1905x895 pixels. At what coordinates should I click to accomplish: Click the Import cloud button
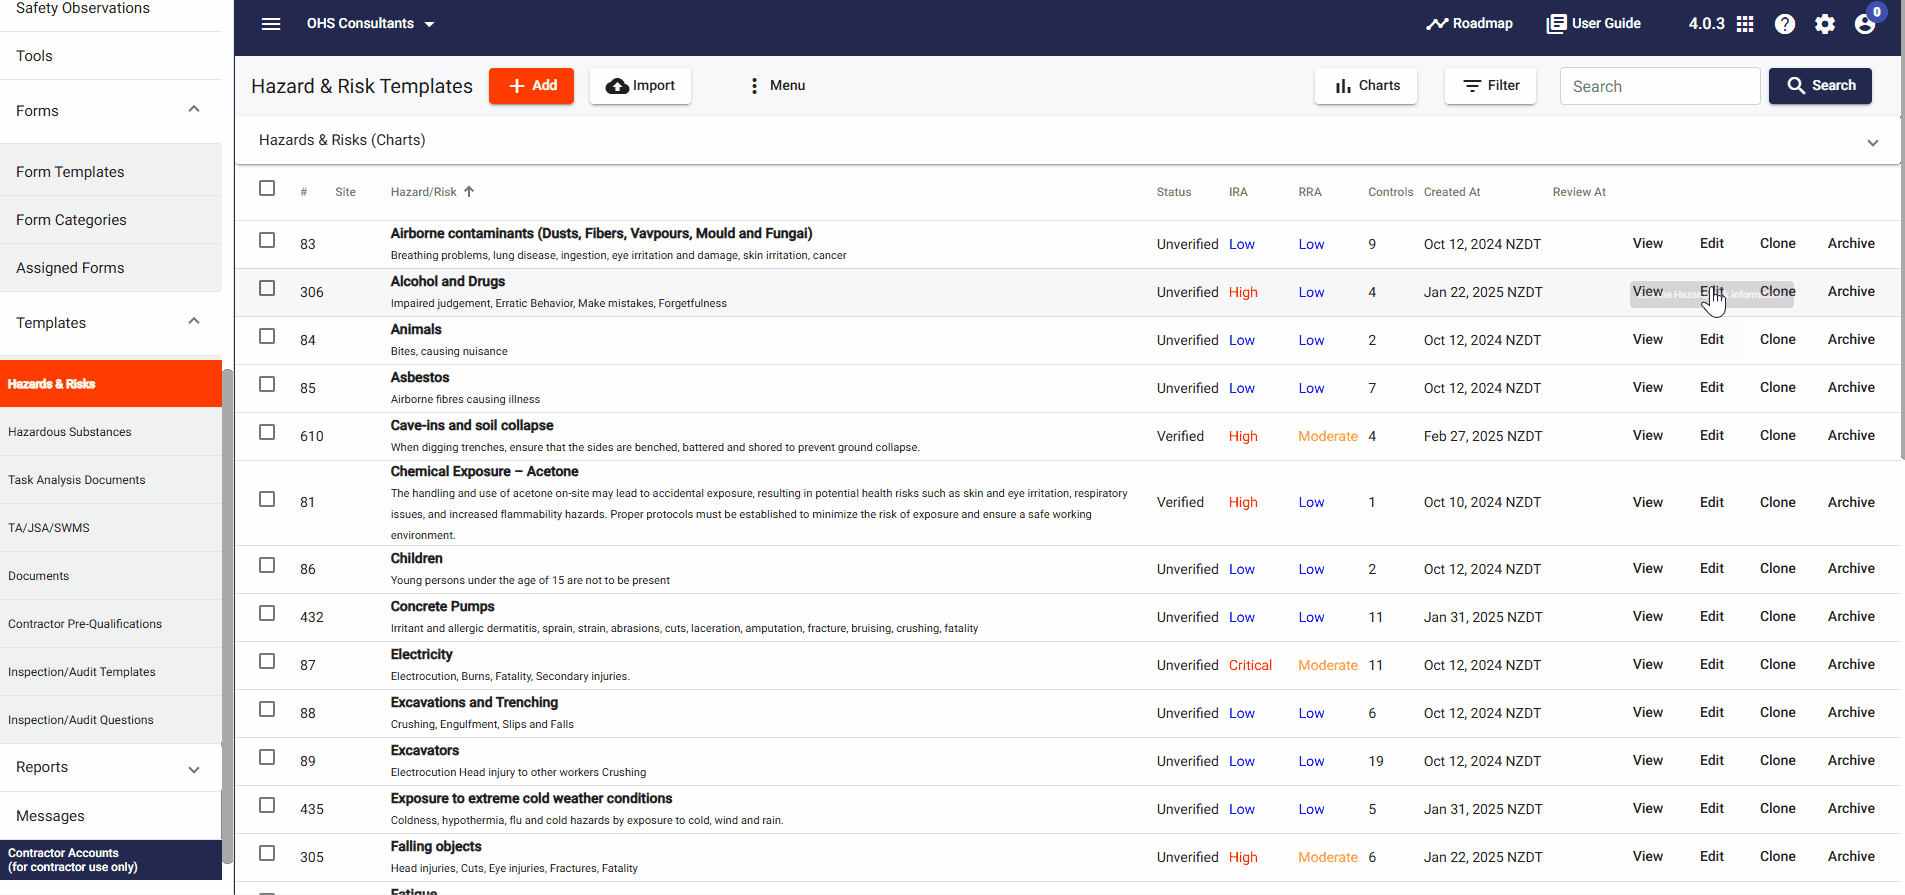pyautogui.click(x=640, y=86)
